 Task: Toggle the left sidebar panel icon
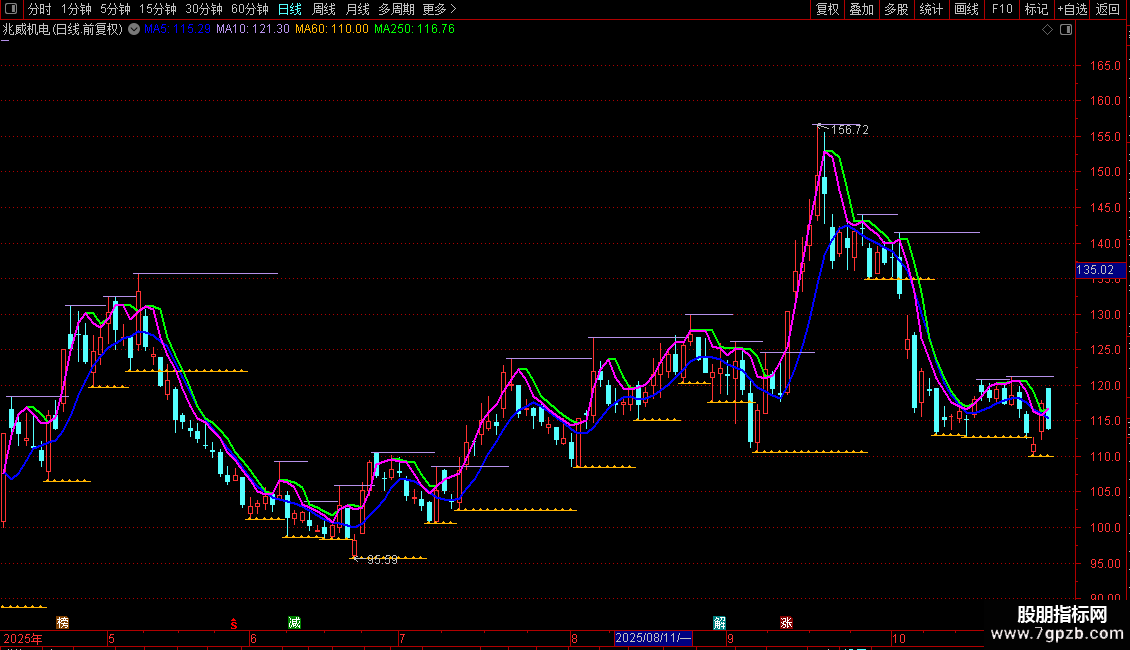pos(11,9)
